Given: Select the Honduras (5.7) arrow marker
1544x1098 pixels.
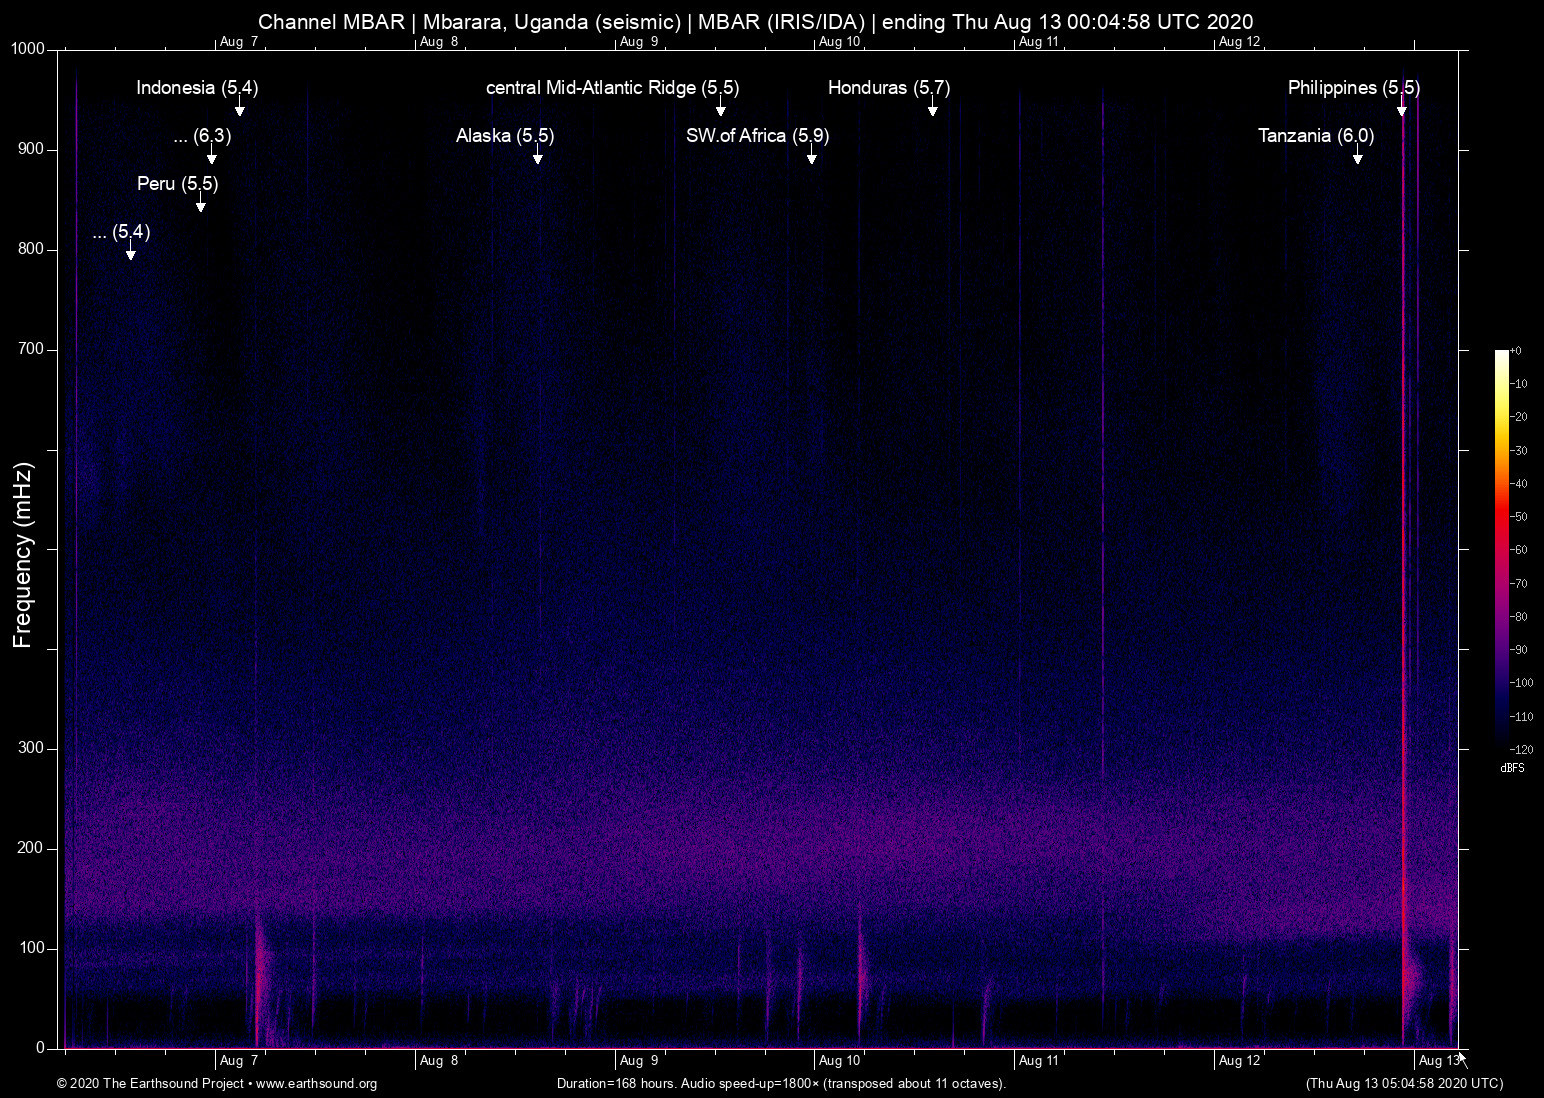Looking at the screenshot, I should 933,109.
